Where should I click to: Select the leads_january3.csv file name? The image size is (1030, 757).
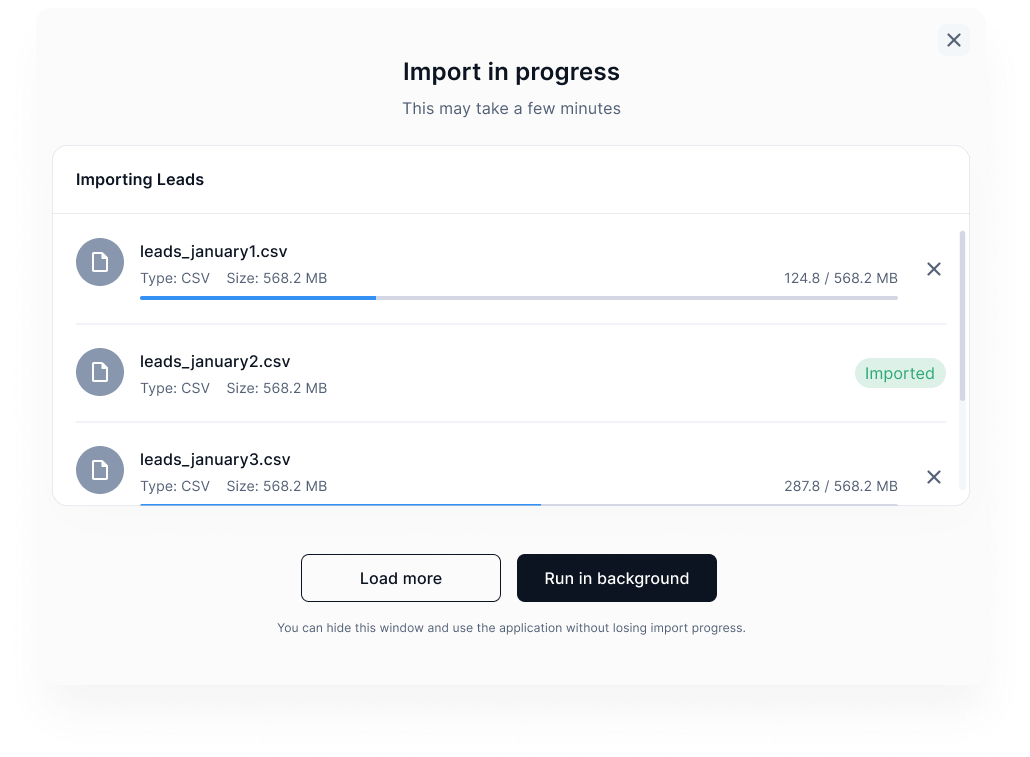pos(215,459)
